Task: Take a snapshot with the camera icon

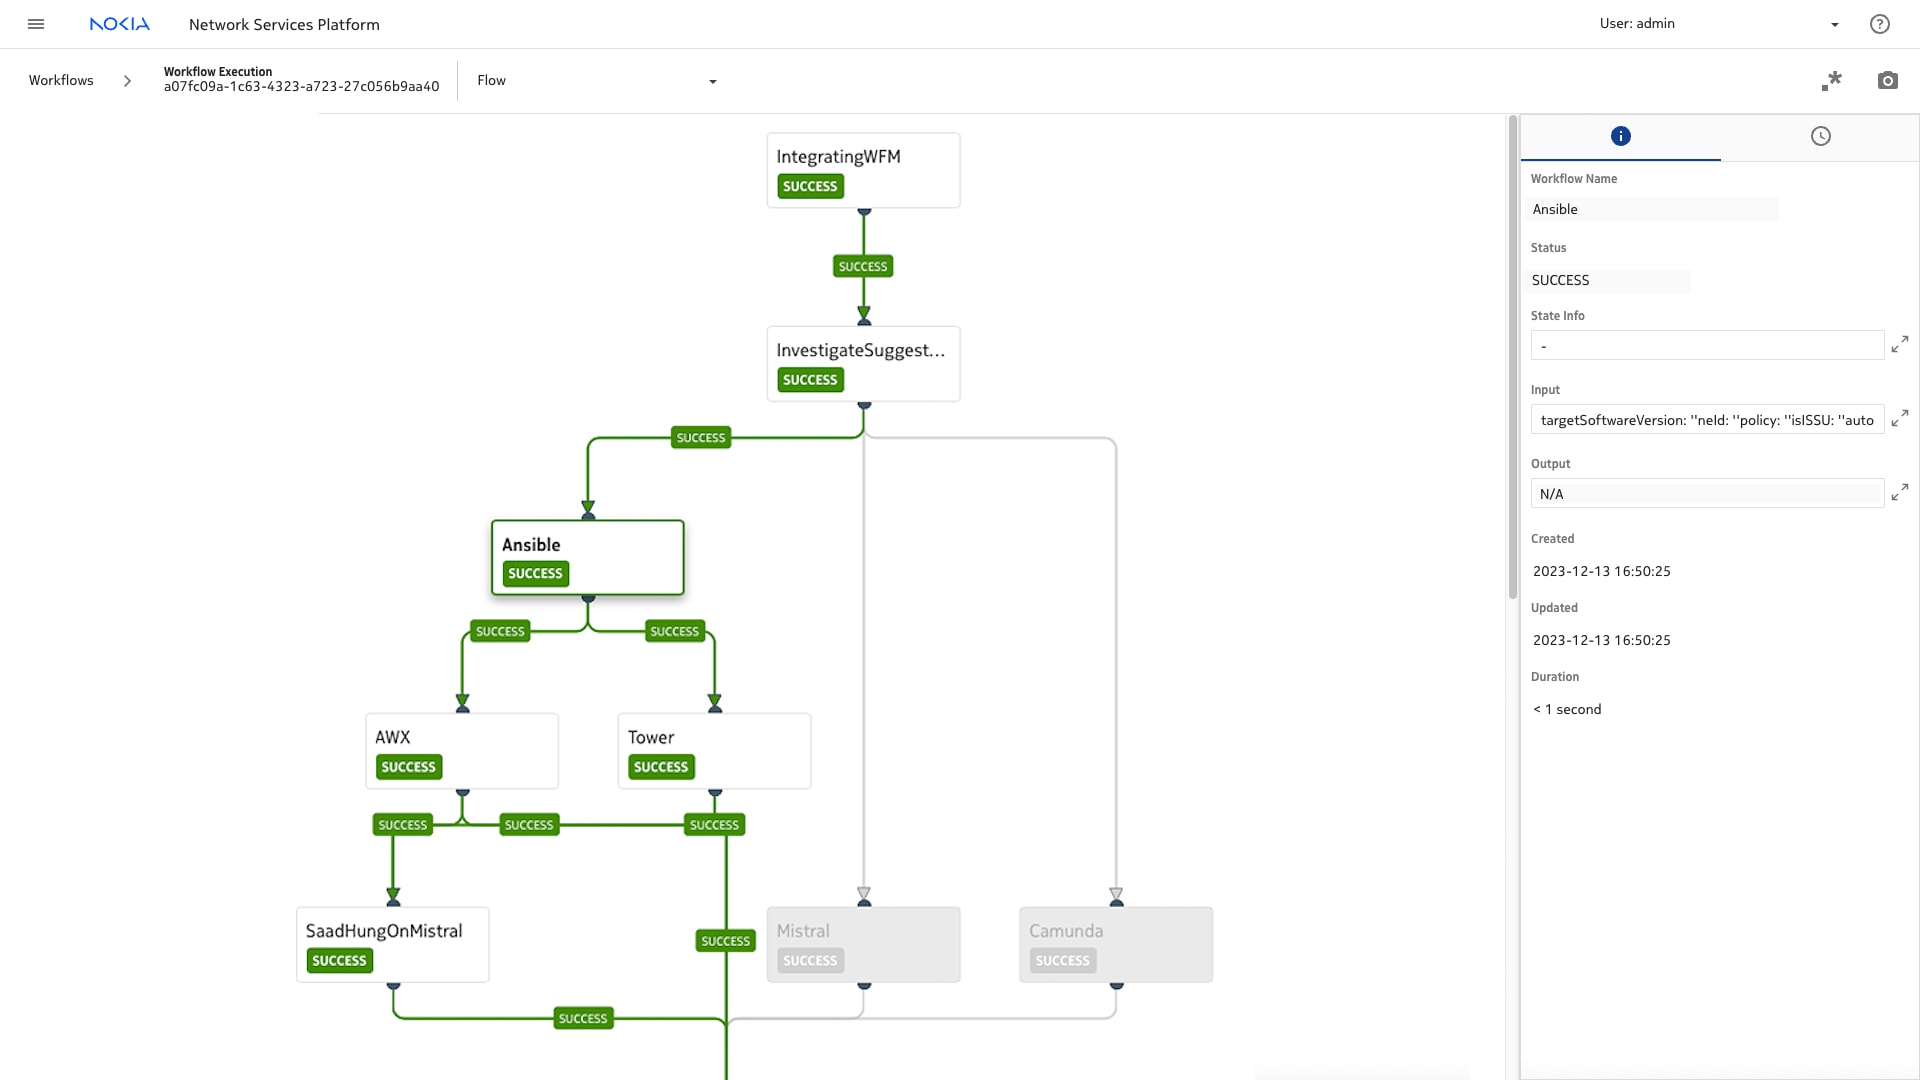Action: (x=1888, y=81)
